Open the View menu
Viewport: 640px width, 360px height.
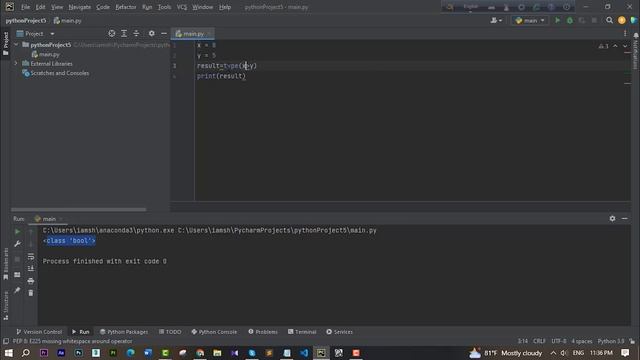pyautogui.click(x=57, y=7)
